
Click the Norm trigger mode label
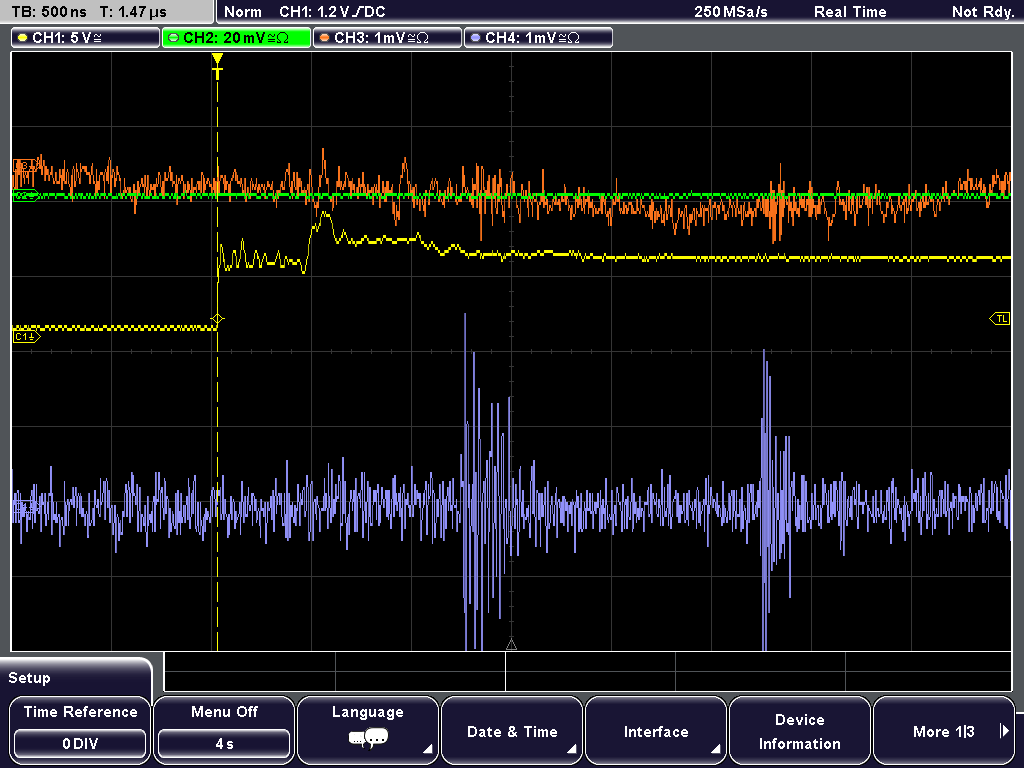pyautogui.click(x=243, y=12)
